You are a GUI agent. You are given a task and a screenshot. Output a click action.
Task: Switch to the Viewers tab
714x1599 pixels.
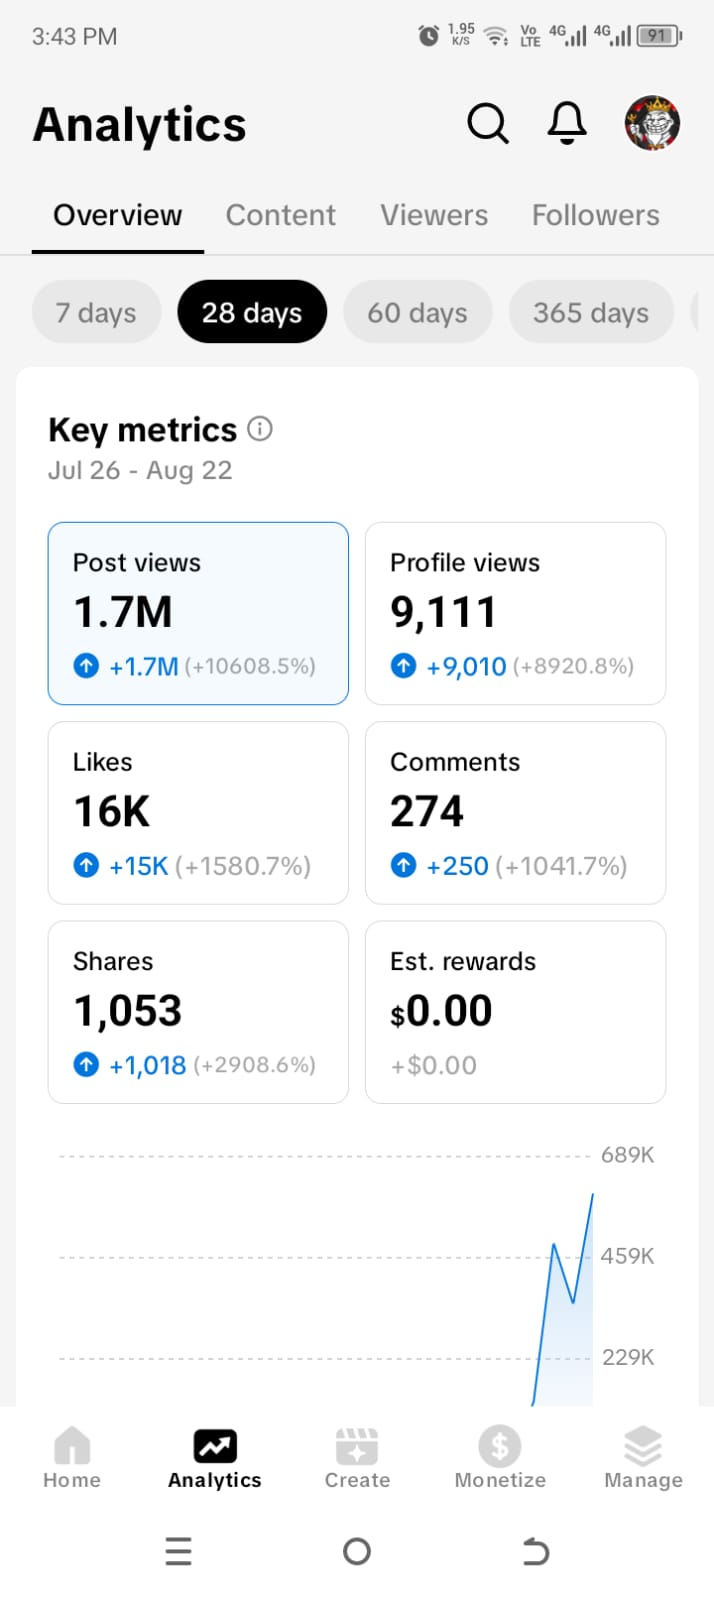click(x=434, y=214)
